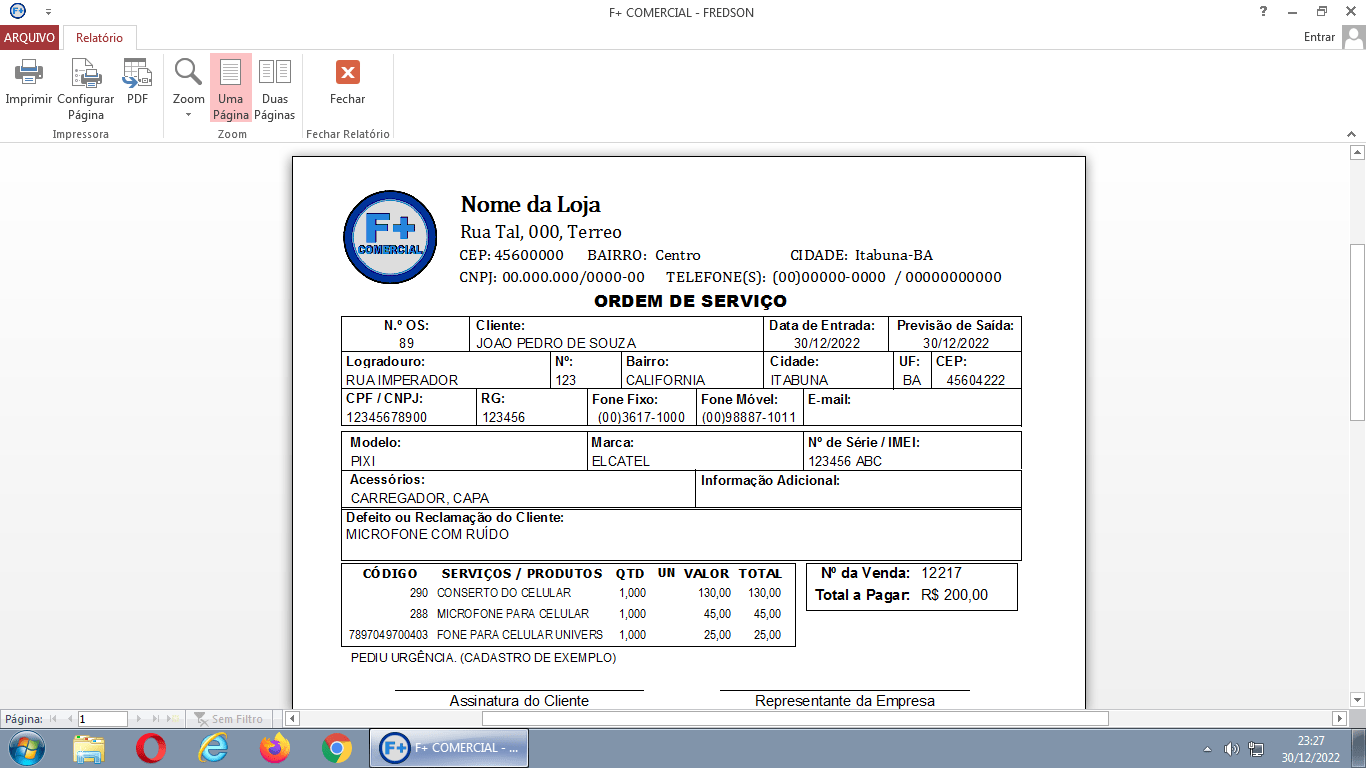Open the Quick Access Toolbar dropdown

click(48, 12)
